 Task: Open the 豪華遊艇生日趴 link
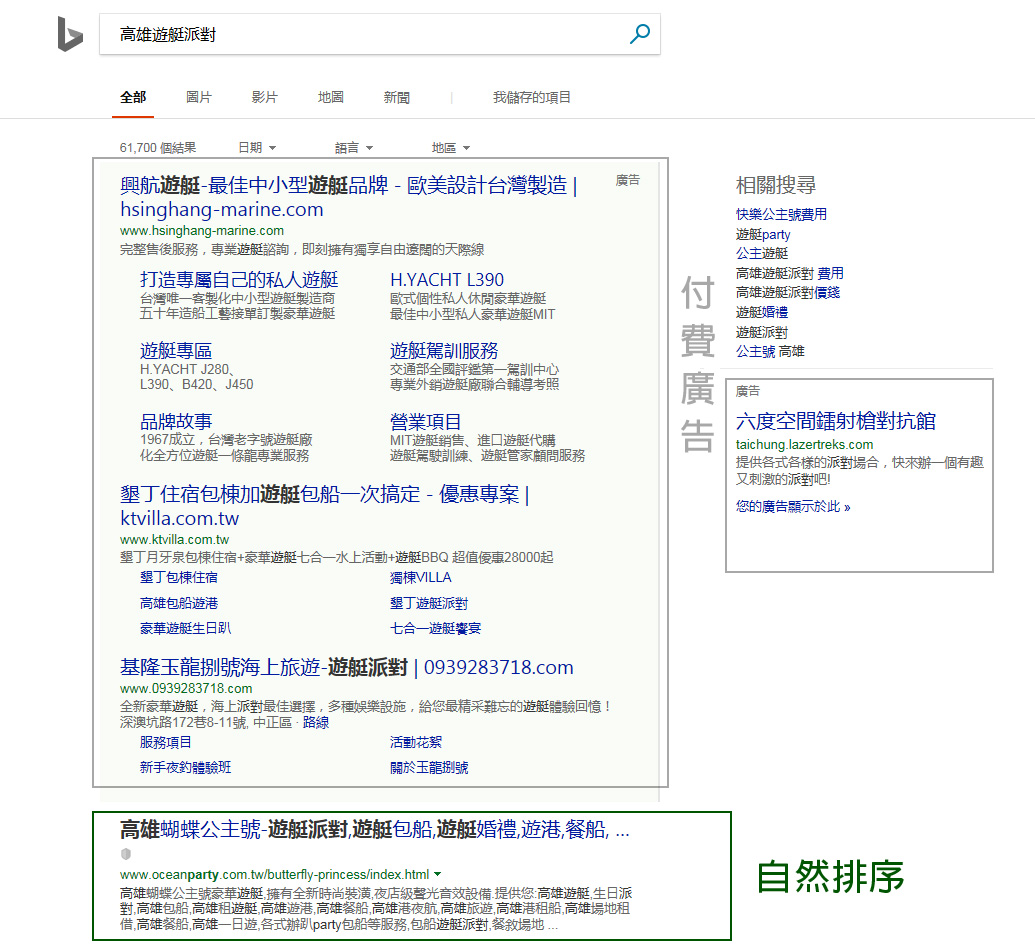click(185, 628)
